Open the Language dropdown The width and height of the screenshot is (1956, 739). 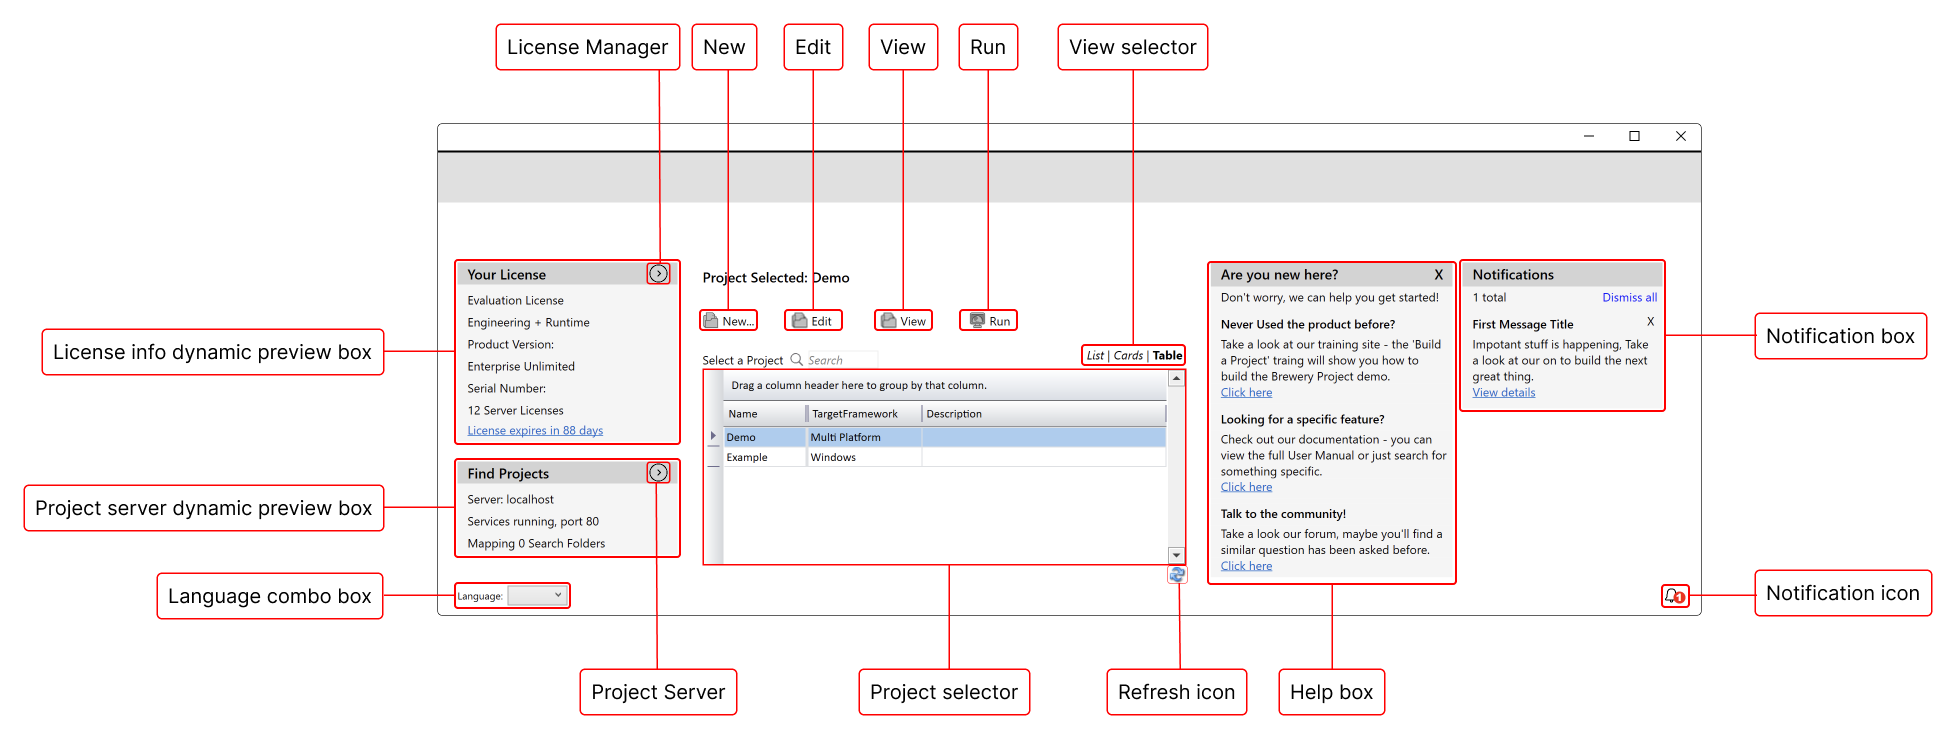pyautogui.click(x=537, y=596)
